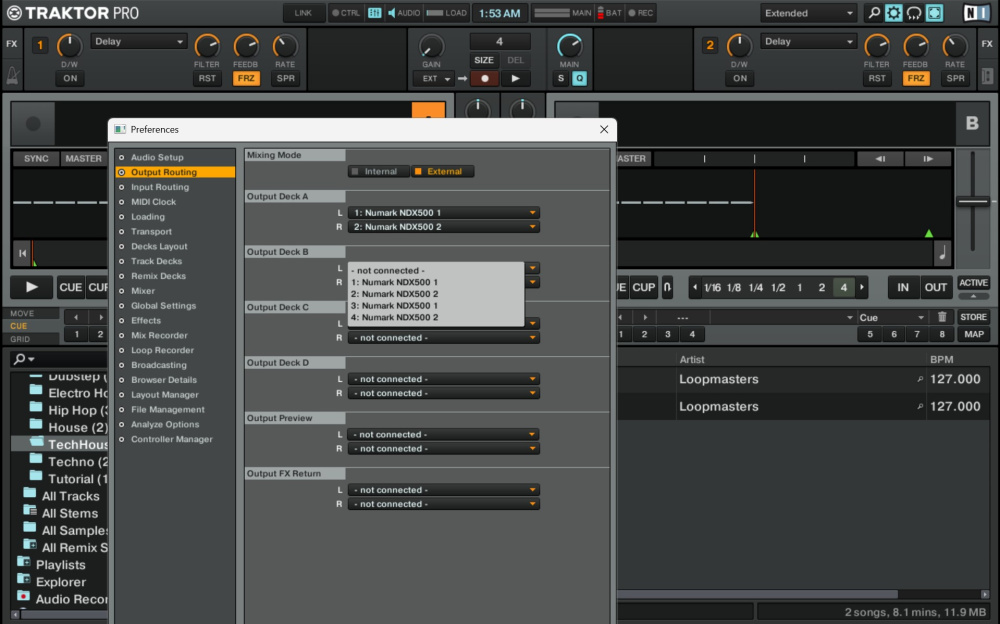Screen dimensions: 1000x624
Task: Click the Deck B tempo bend left arrow
Action: (x=880, y=158)
